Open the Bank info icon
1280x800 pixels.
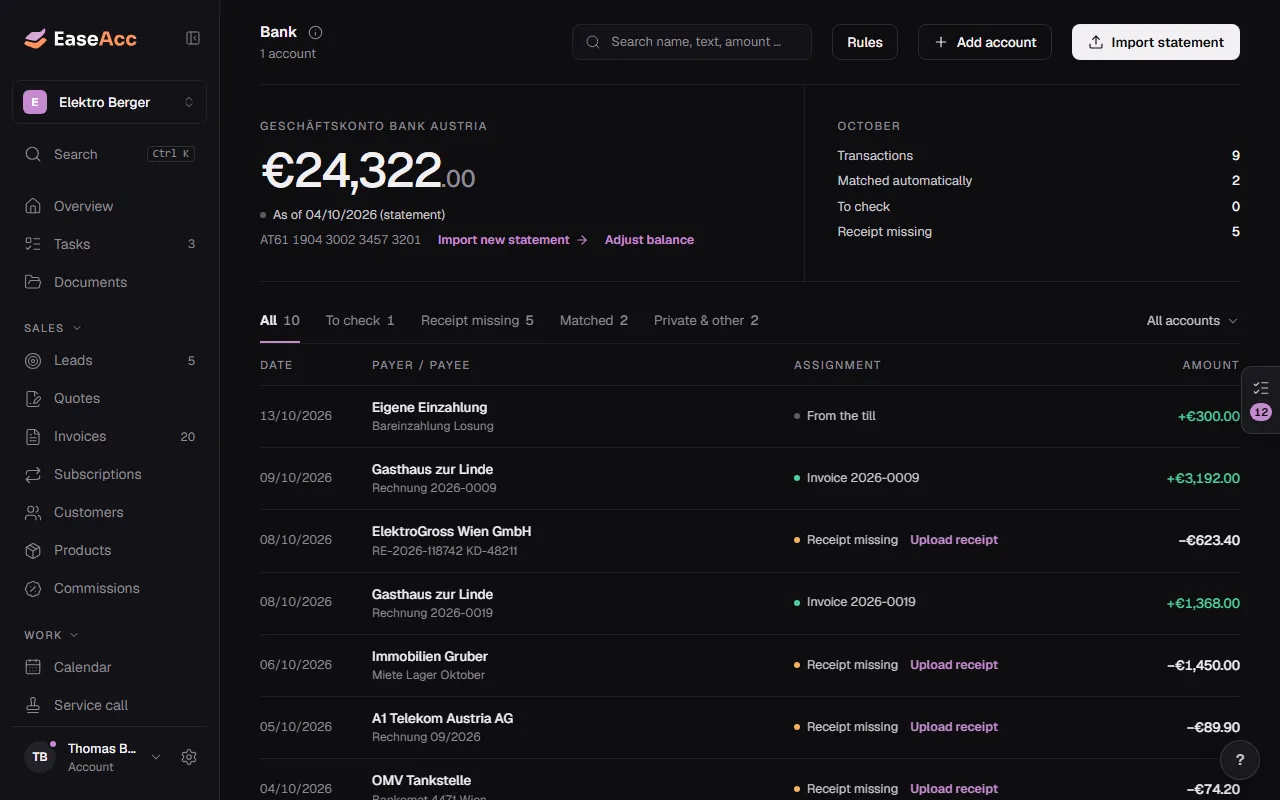[x=316, y=32]
